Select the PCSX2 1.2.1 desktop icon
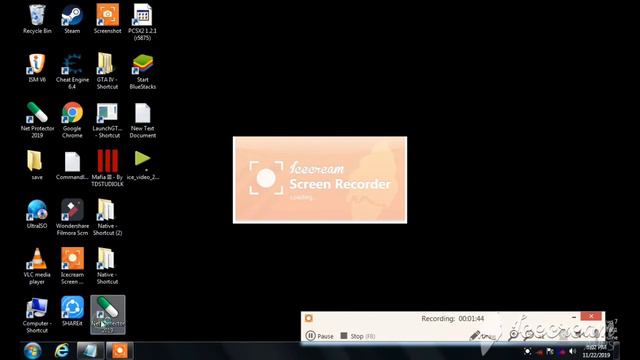Image resolution: width=640 pixels, height=360 pixels. (142, 22)
